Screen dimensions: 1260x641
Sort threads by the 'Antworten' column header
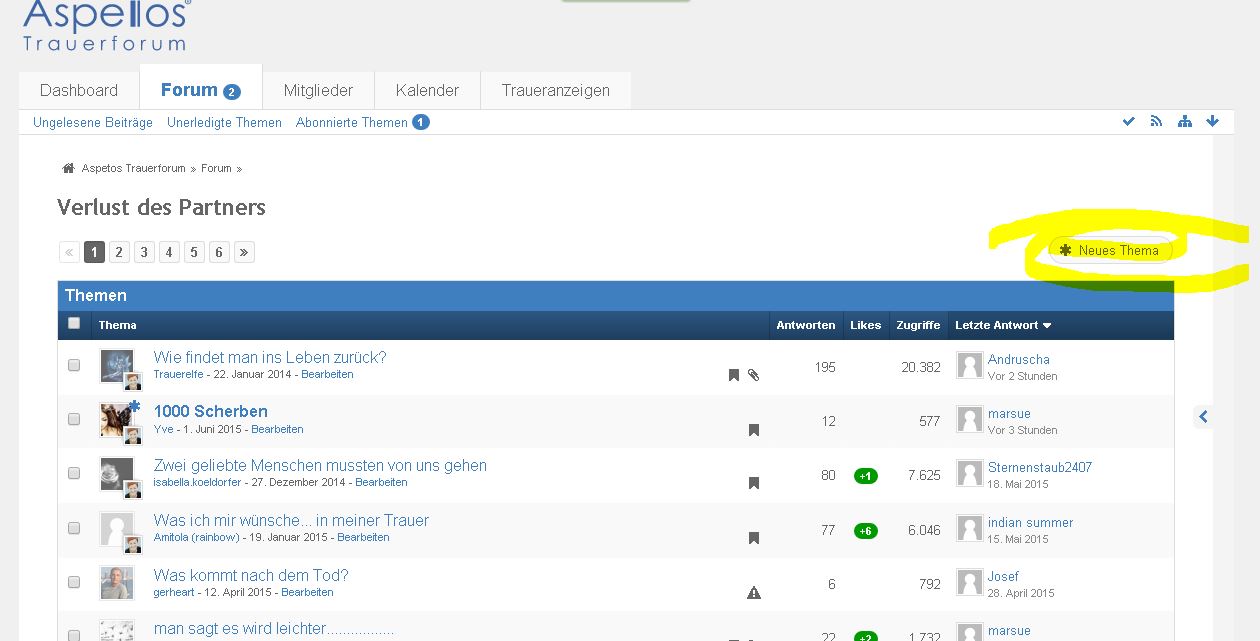click(805, 325)
